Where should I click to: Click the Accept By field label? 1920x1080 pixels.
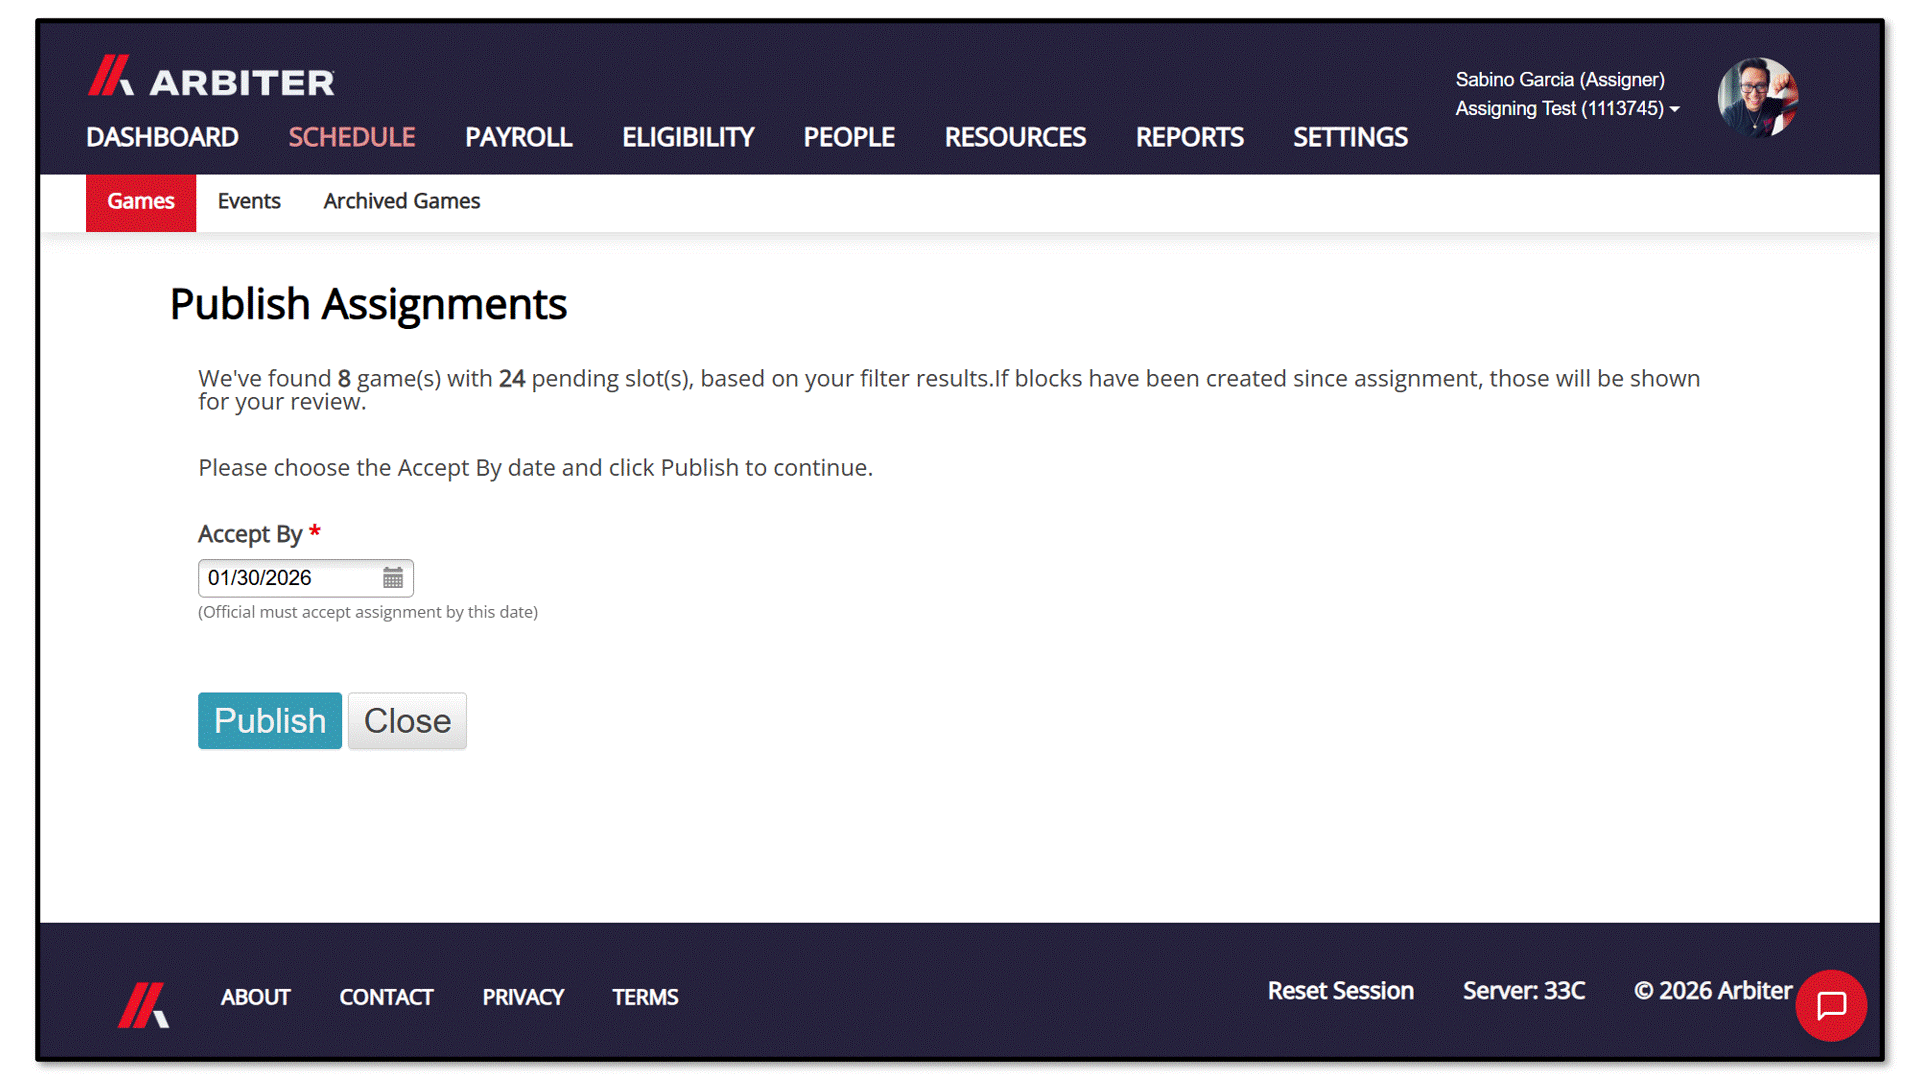(x=259, y=534)
